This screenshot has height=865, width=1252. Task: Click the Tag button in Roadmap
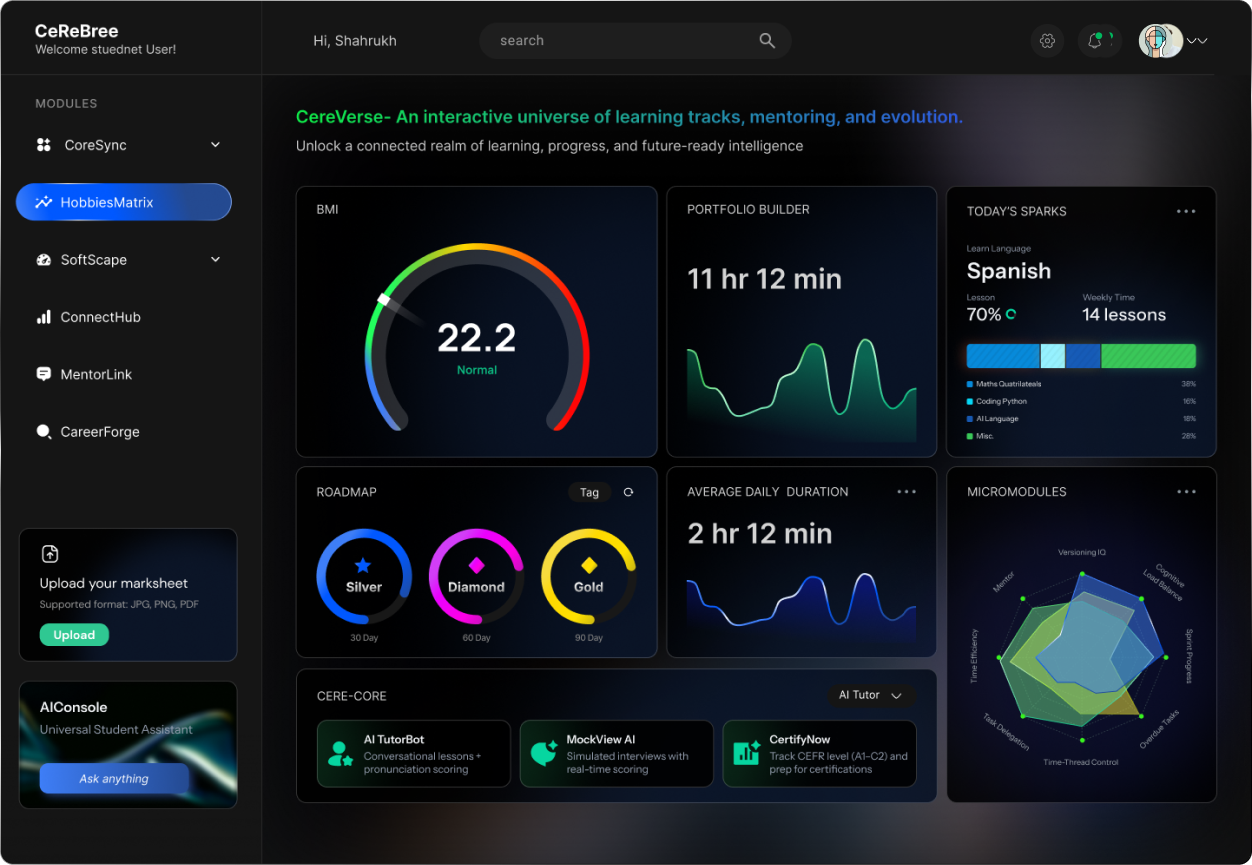[x=589, y=492]
